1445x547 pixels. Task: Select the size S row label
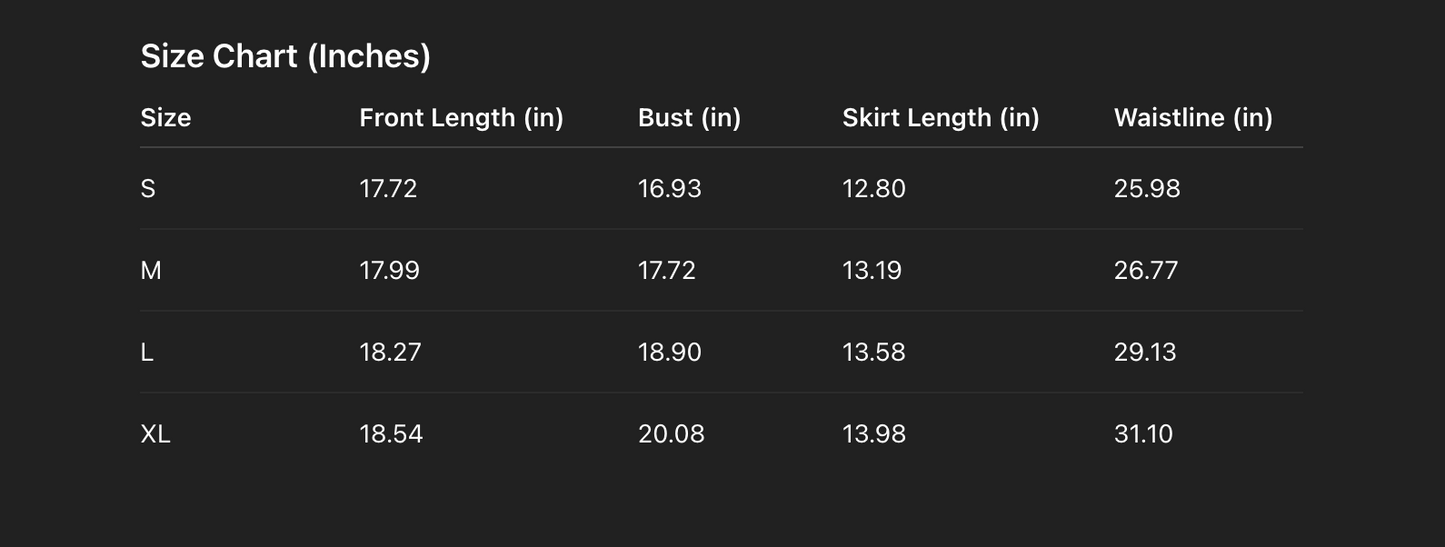(x=148, y=189)
